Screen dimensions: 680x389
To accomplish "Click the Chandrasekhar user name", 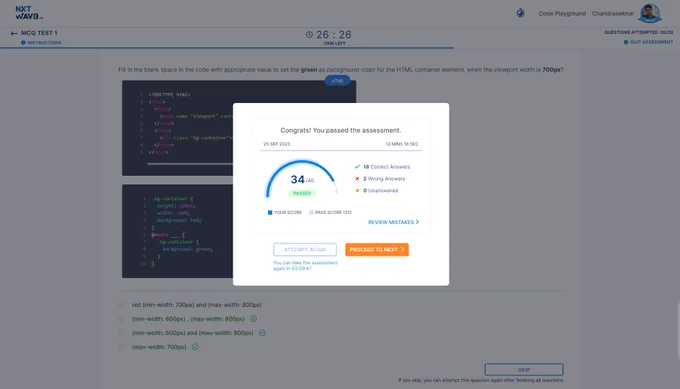I will click(x=613, y=13).
